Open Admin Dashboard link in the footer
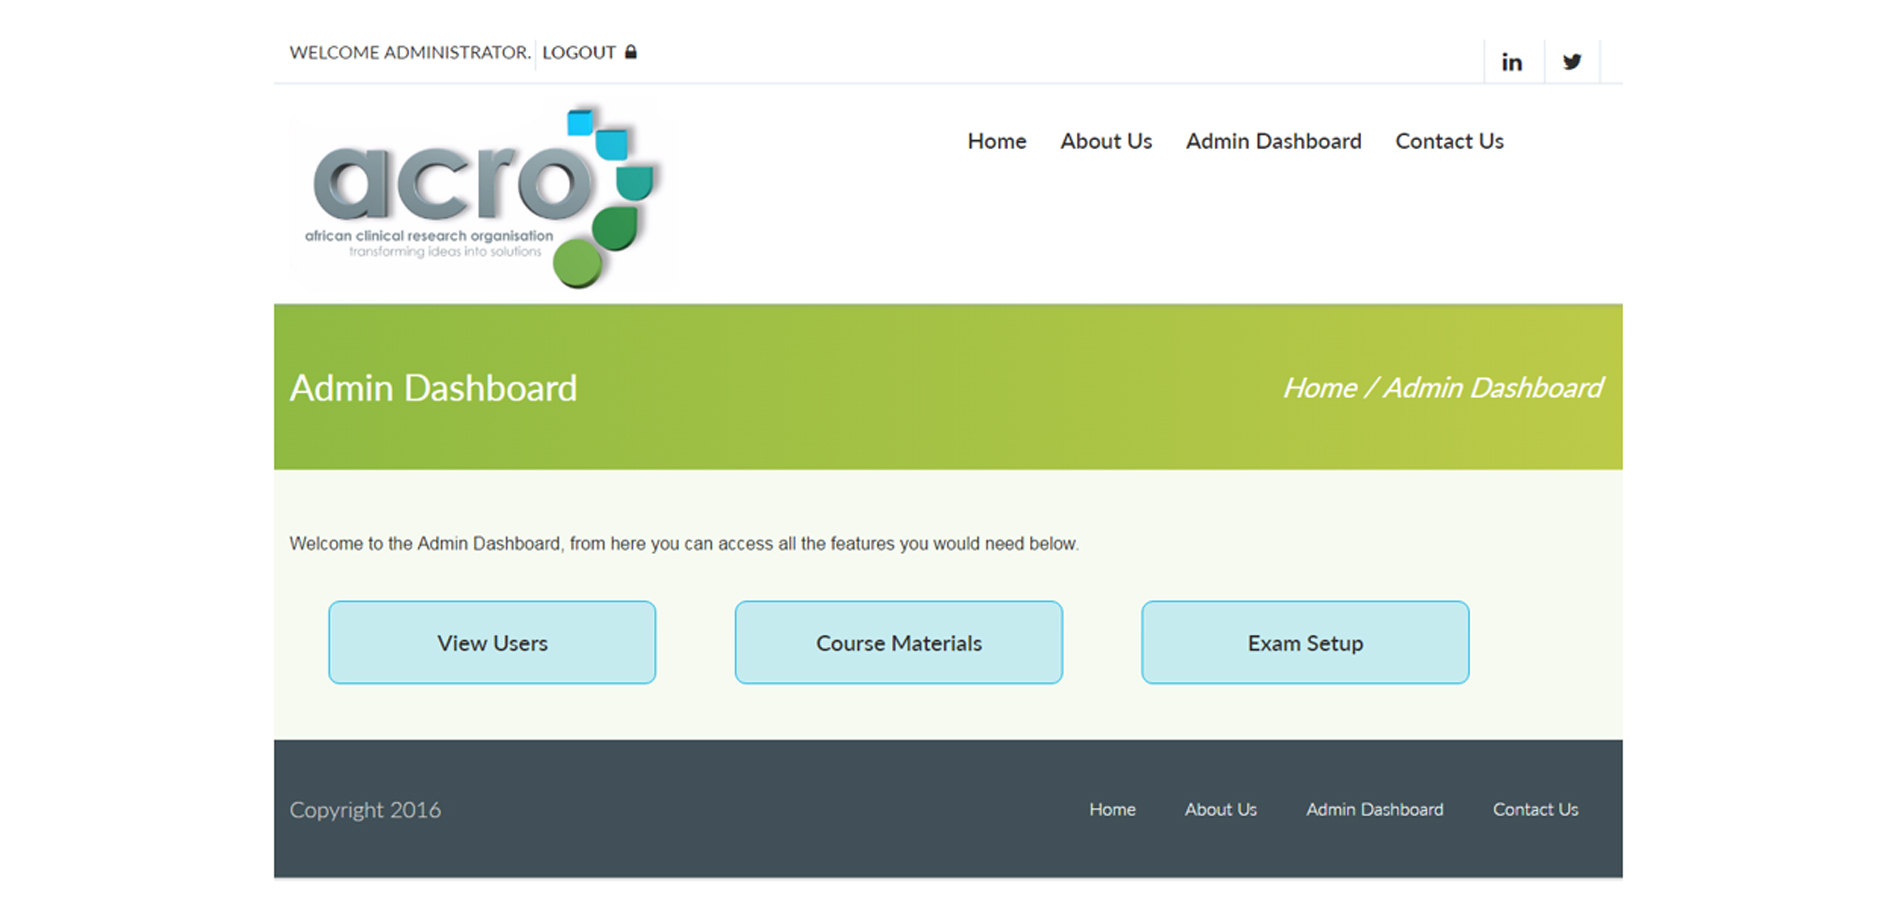1901x908 pixels. [x=1374, y=809]
